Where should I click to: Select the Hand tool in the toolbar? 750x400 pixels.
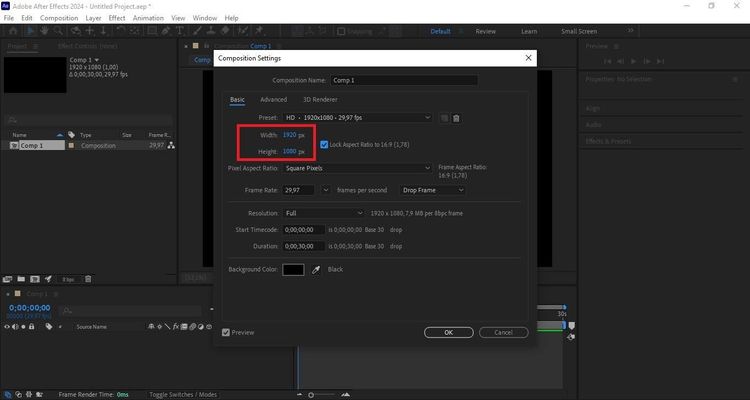click(x=44, y=31)
